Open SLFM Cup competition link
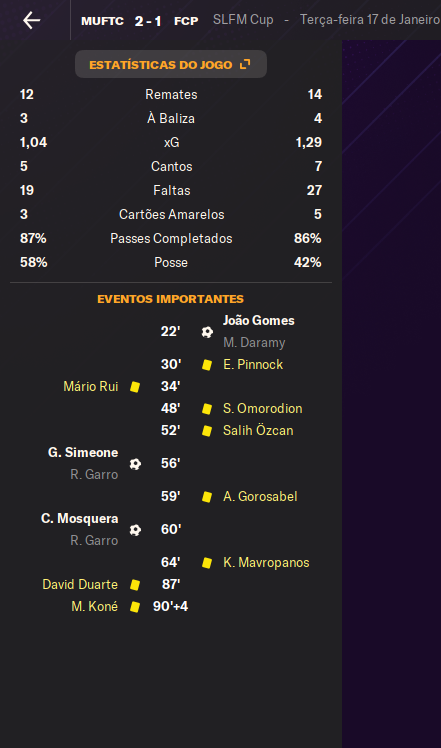This screenshot has width=441, height=748. tap(243, 20)
